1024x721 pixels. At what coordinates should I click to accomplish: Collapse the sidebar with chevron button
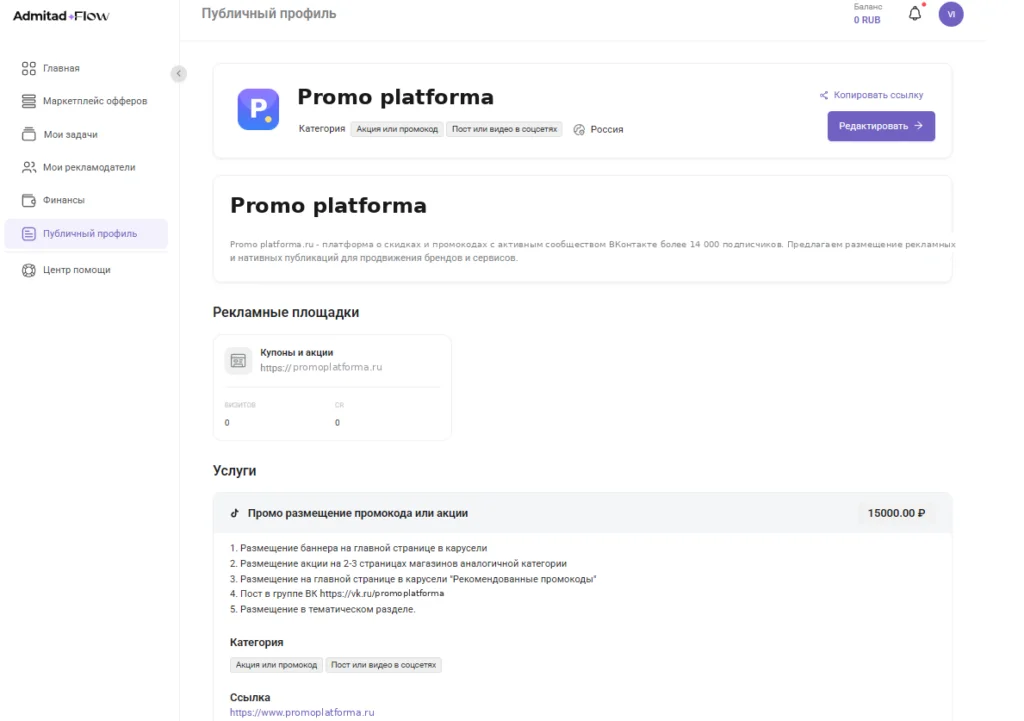coord(178,74)
